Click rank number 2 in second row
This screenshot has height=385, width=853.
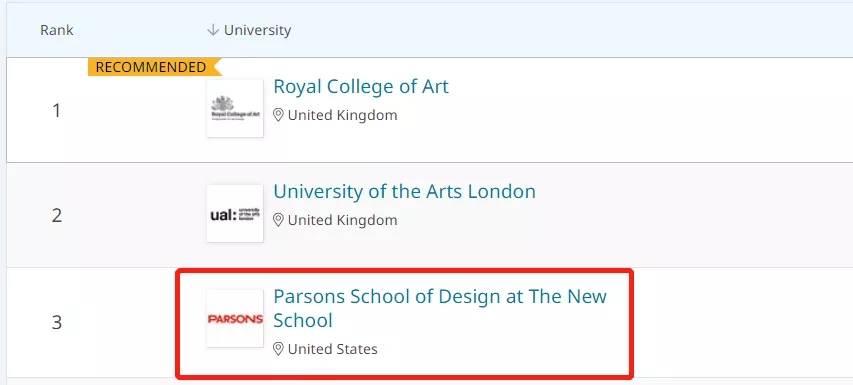point(57,216)
